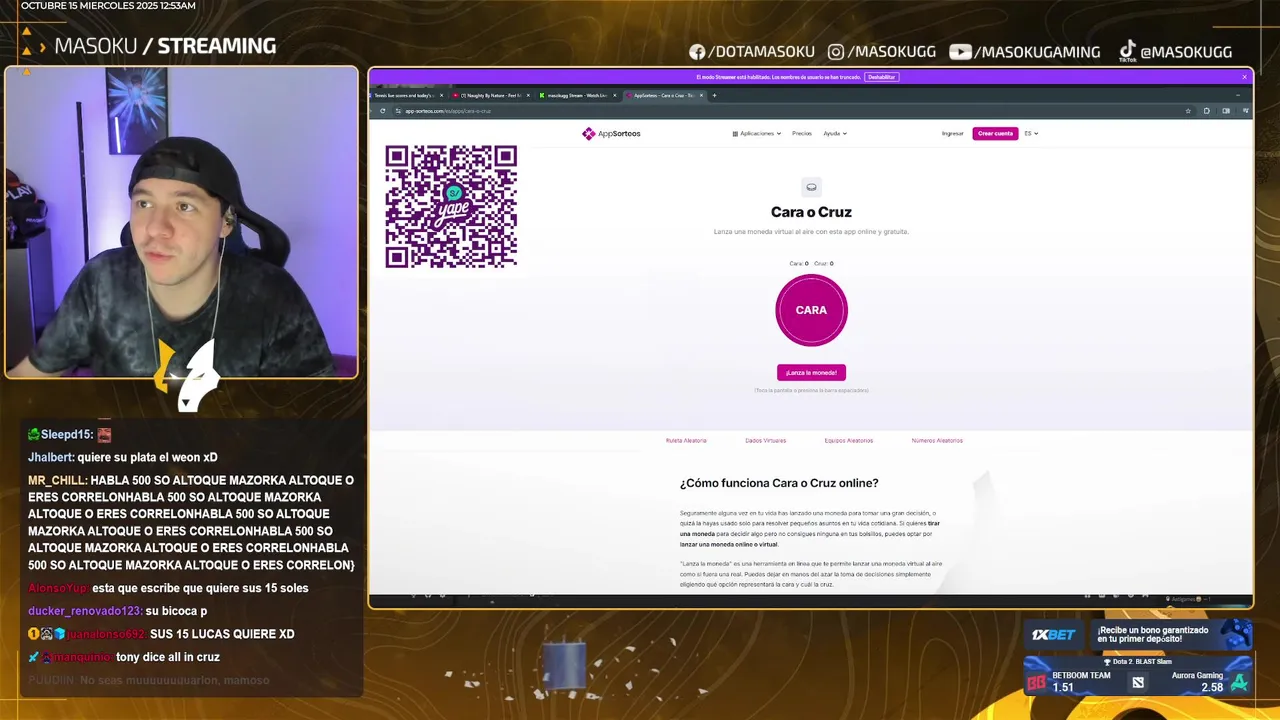Click the Ingresar link

tap(952, 133)
